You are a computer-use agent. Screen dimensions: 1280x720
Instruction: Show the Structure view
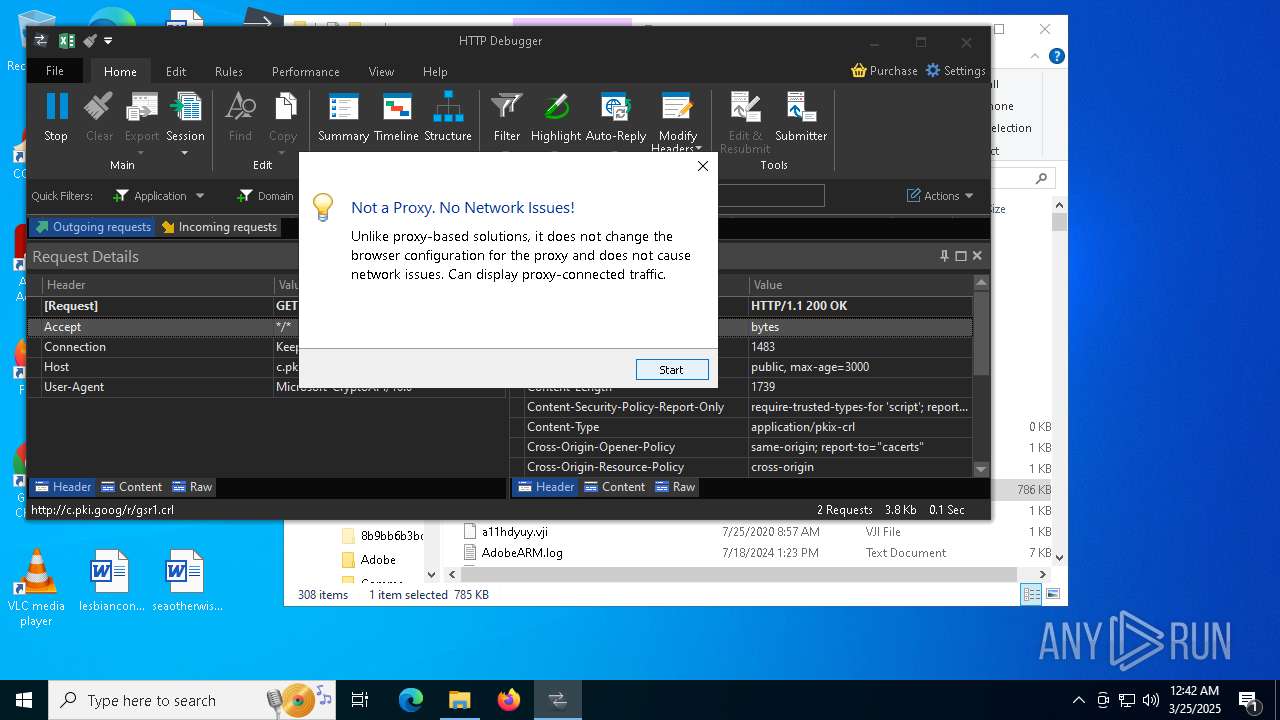(x=447, y=117)
